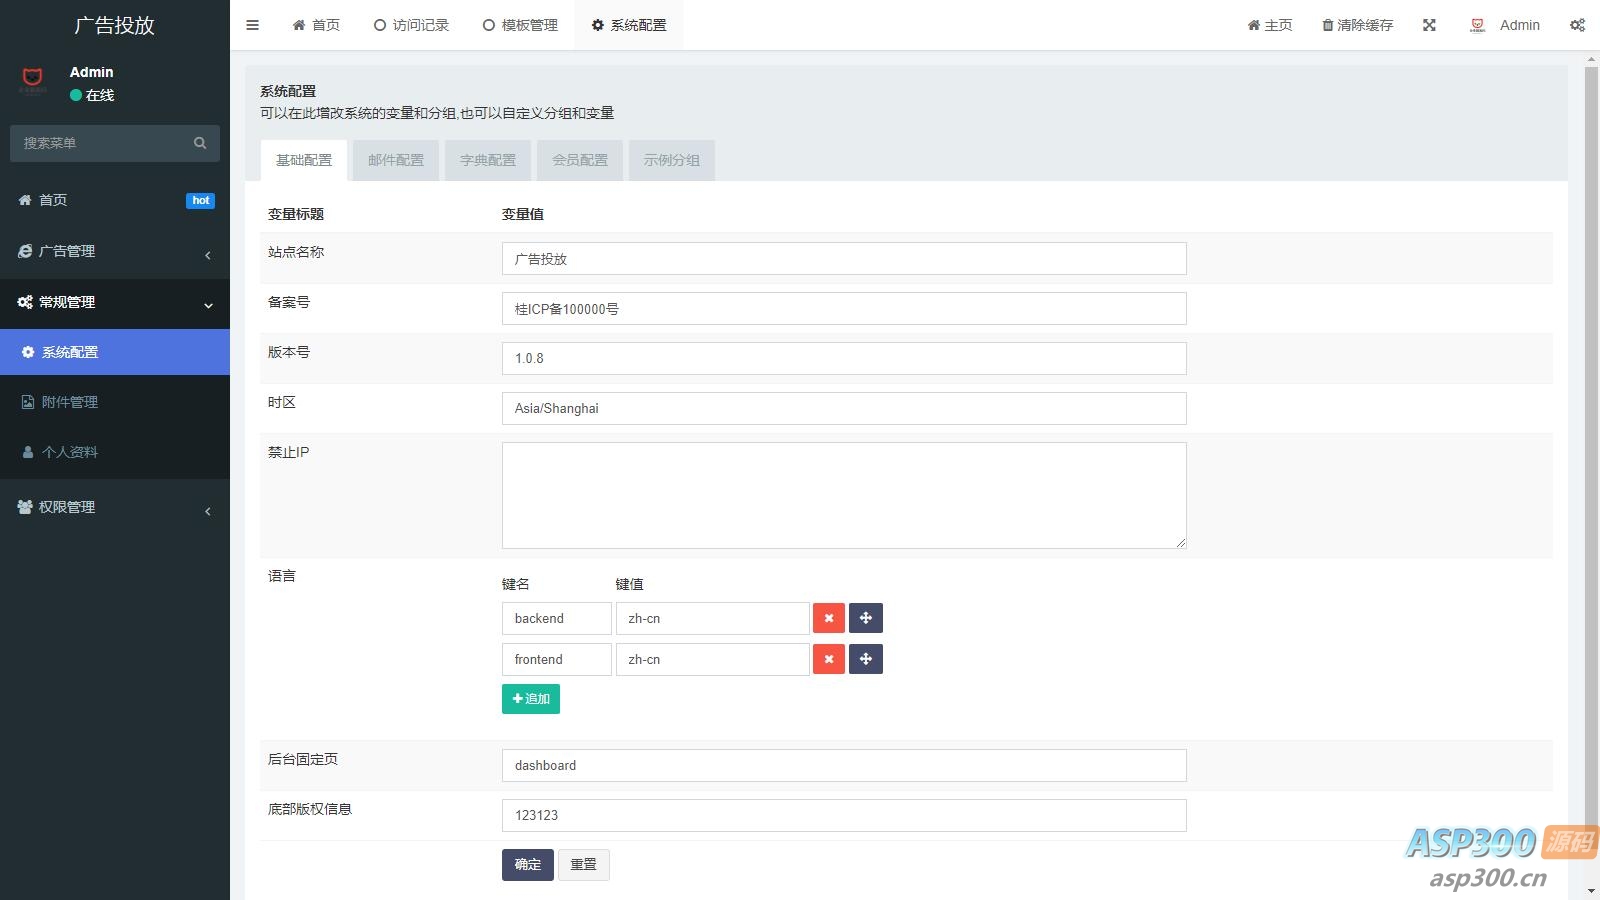Click the move handle for backend row
Screen dimensions: 1600x900
(865, 618)
